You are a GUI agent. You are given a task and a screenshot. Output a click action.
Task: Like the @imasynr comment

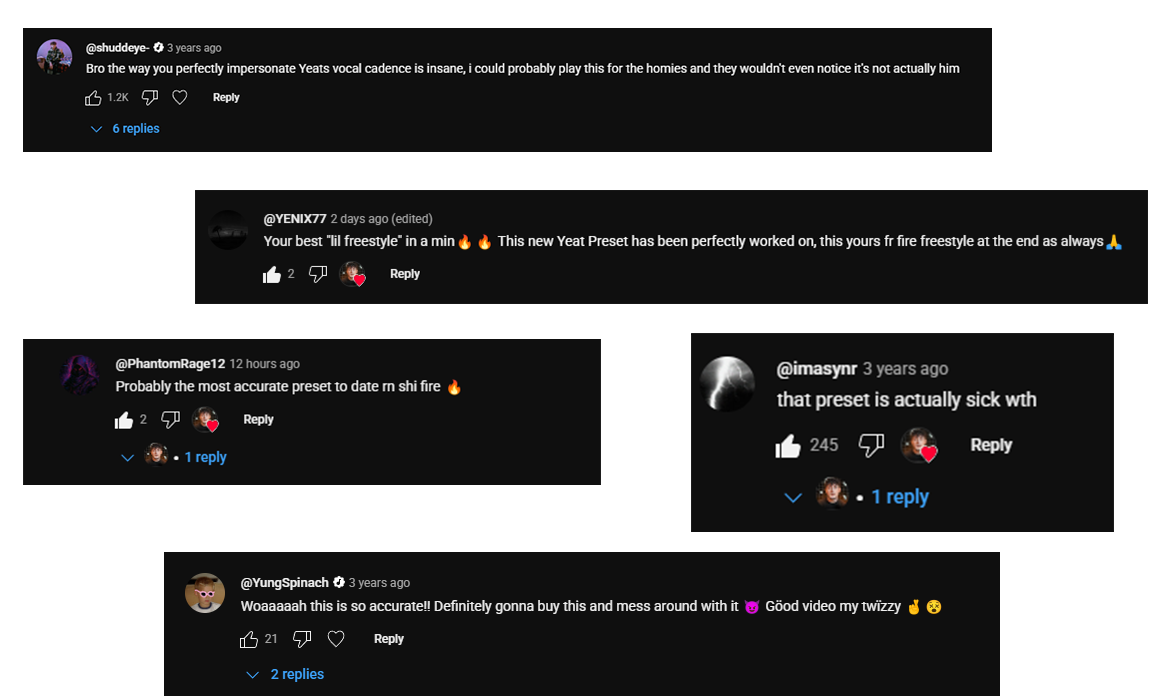pyautogui.click(x=789, y=446)
